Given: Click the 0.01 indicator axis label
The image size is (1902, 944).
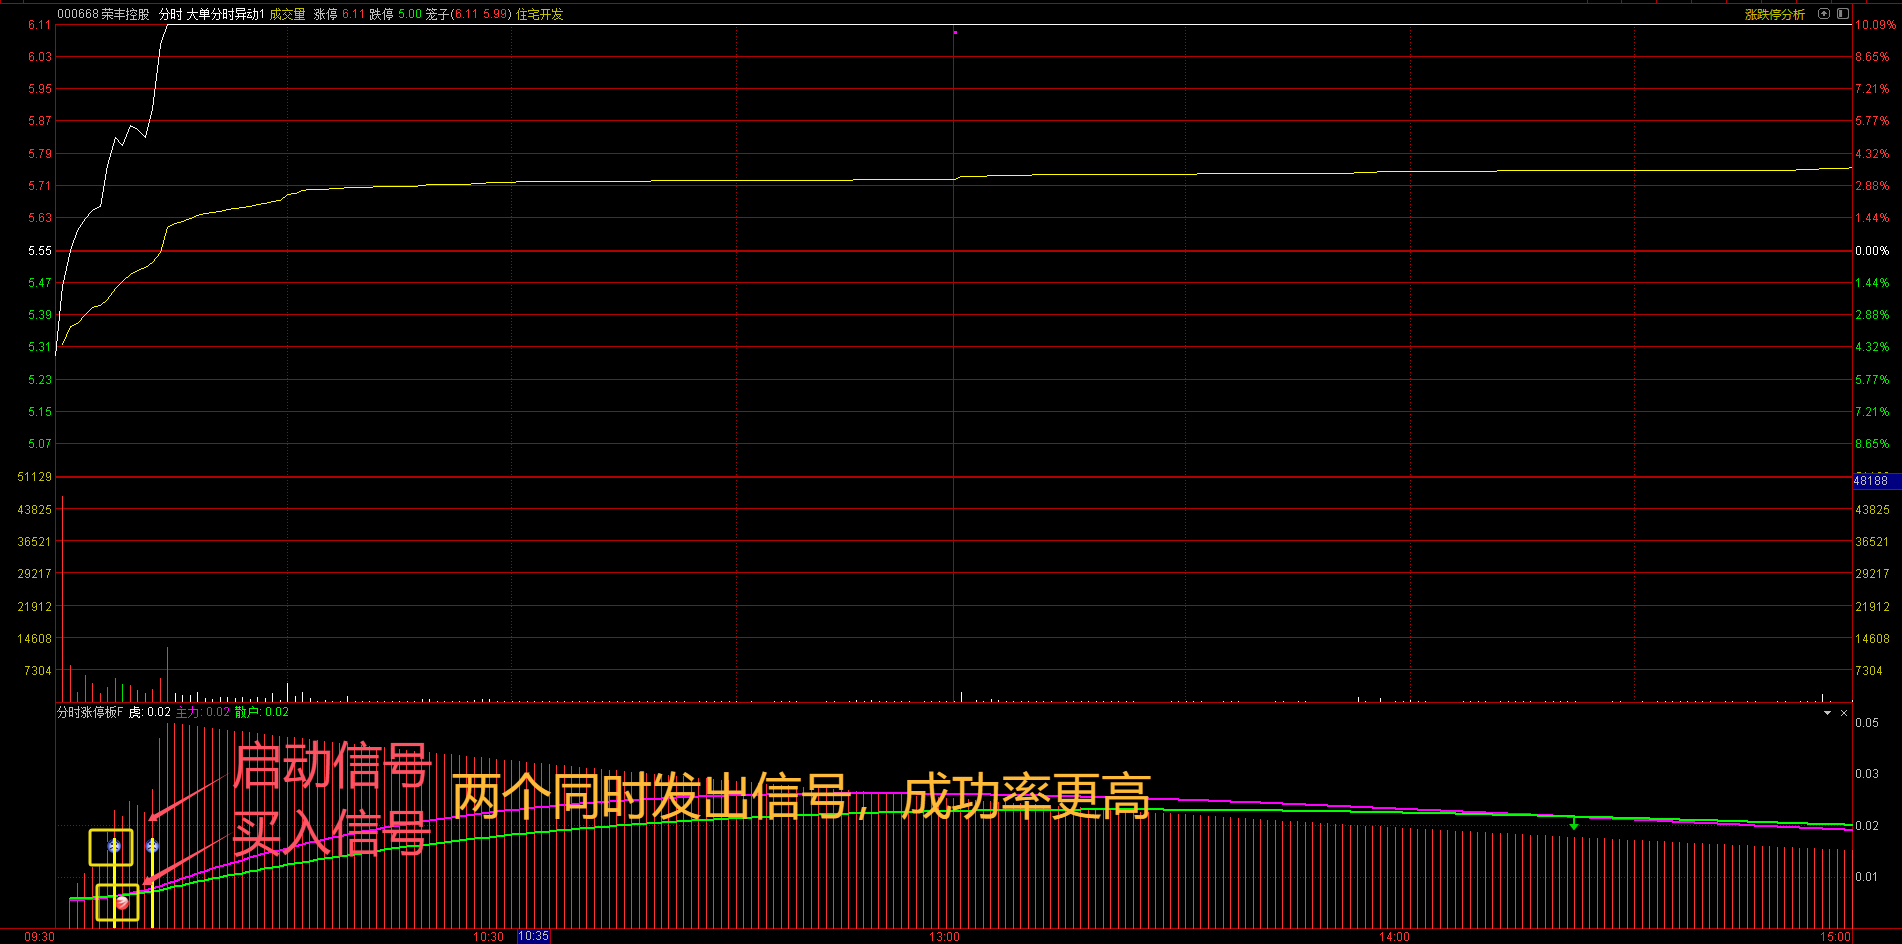Looking at the screenshot, I should pos(1867,877).
